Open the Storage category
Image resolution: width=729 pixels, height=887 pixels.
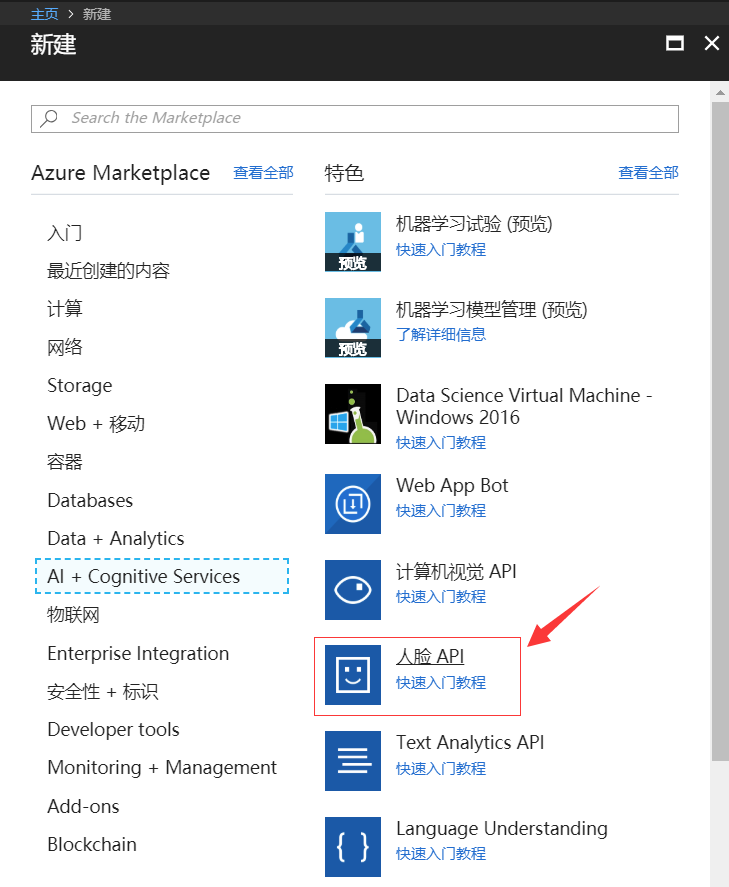(x=80, y=385)
